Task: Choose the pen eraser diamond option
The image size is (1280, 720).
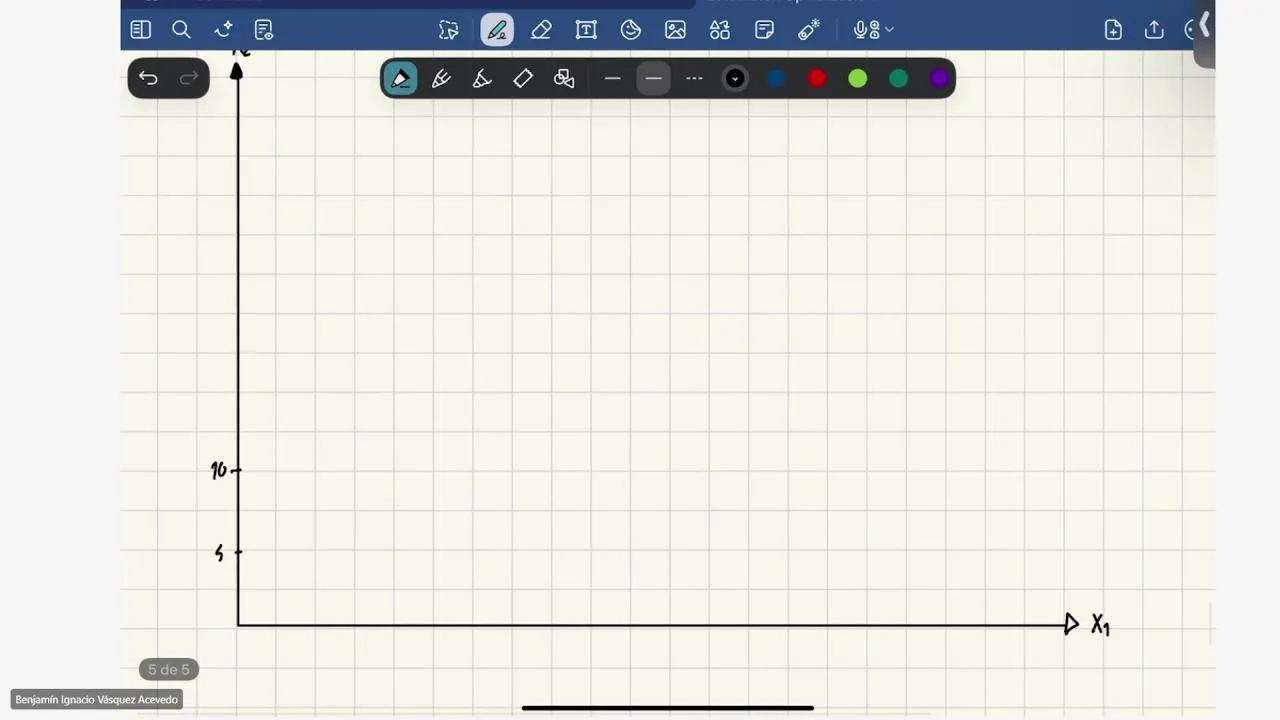Action: [523, 78]
